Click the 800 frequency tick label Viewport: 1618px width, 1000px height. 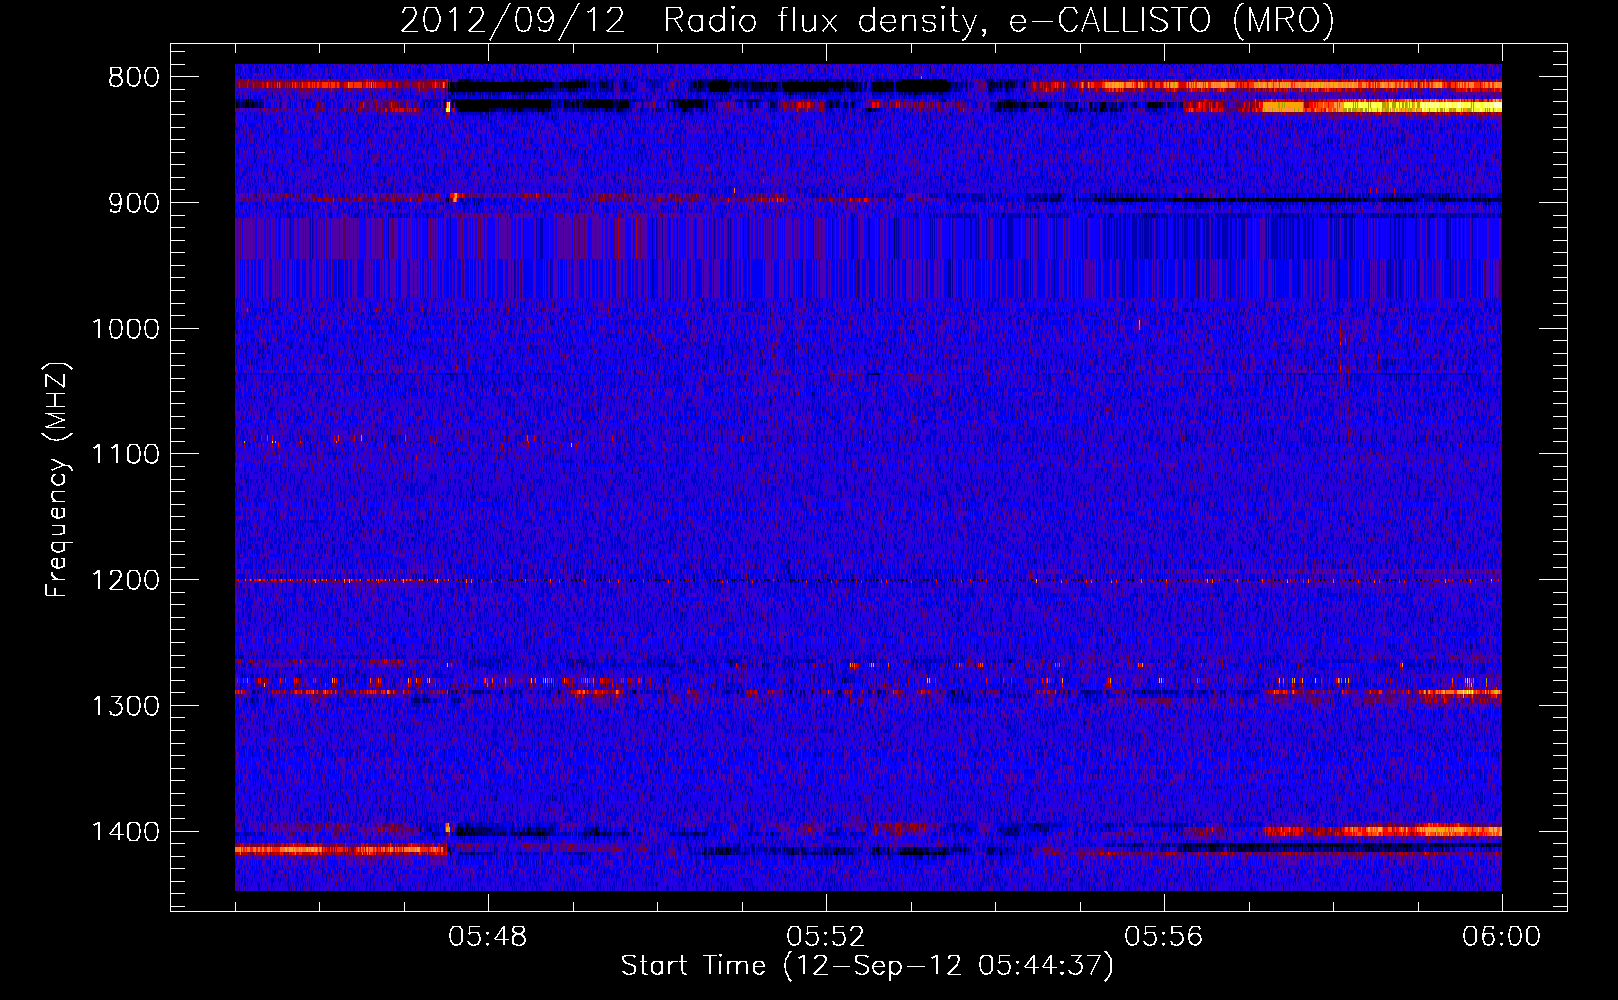coord(133,78)
